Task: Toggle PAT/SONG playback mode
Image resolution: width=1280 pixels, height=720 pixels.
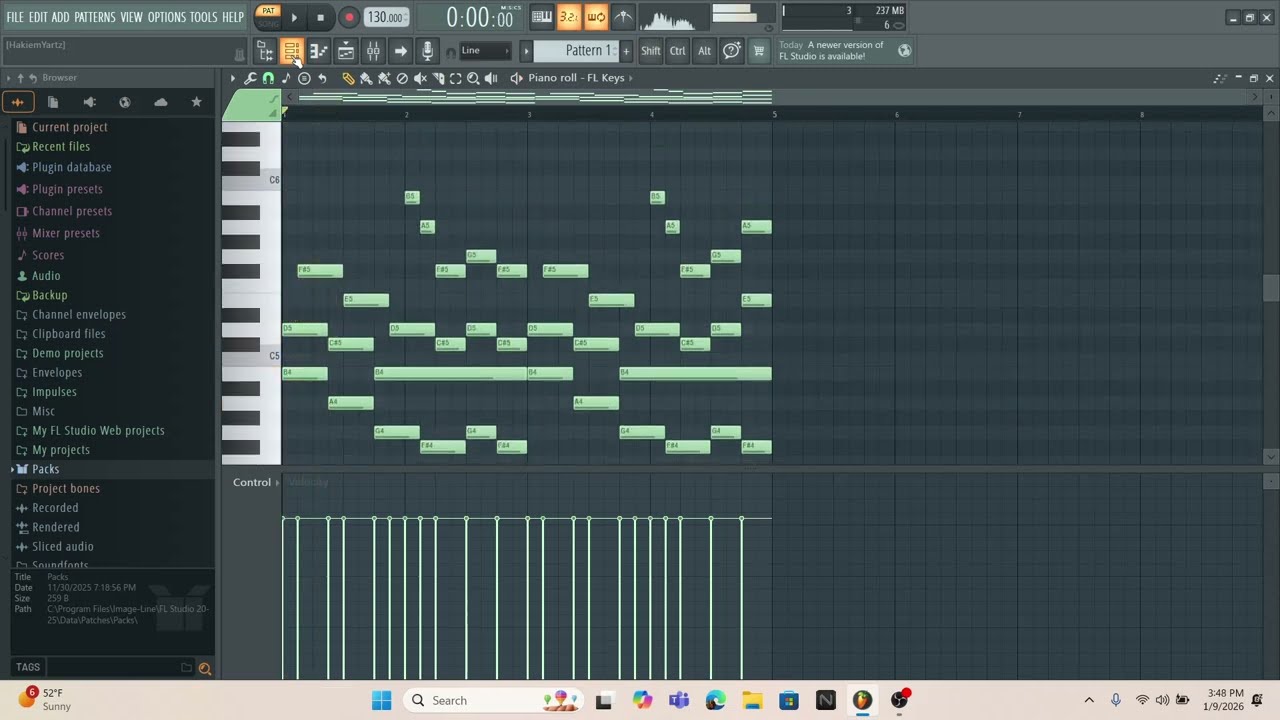Action: point(268,16)
